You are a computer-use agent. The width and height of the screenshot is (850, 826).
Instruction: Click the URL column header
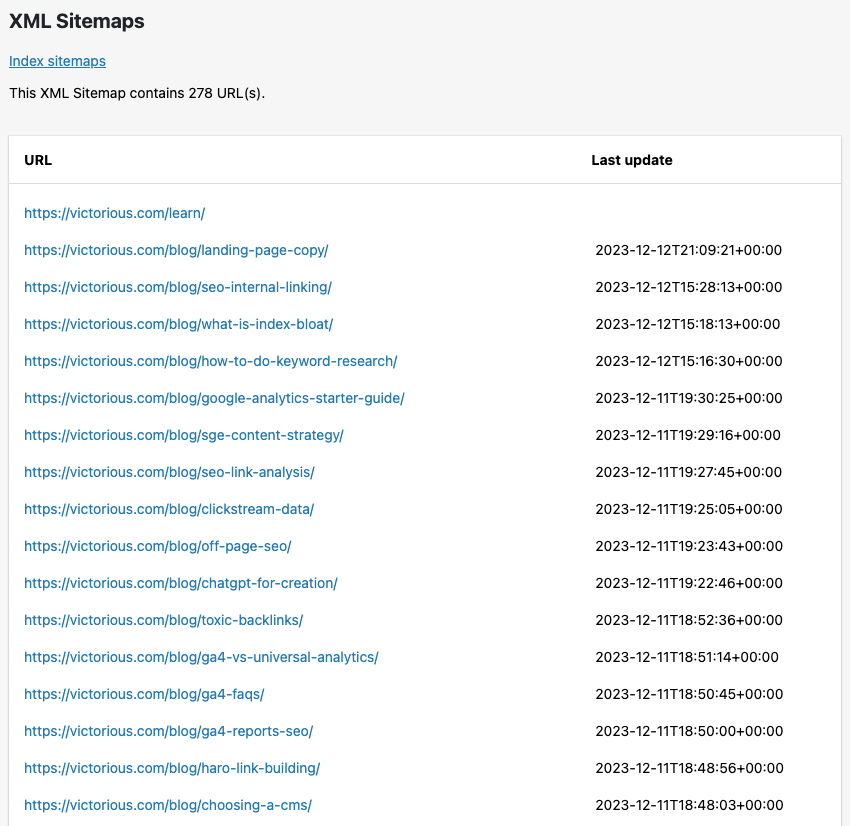pos(38,160)
